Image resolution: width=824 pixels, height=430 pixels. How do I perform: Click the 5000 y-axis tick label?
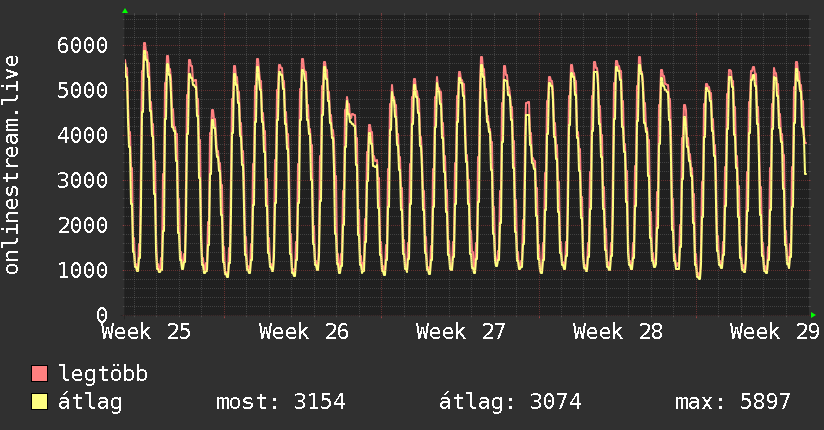[83, 90]
